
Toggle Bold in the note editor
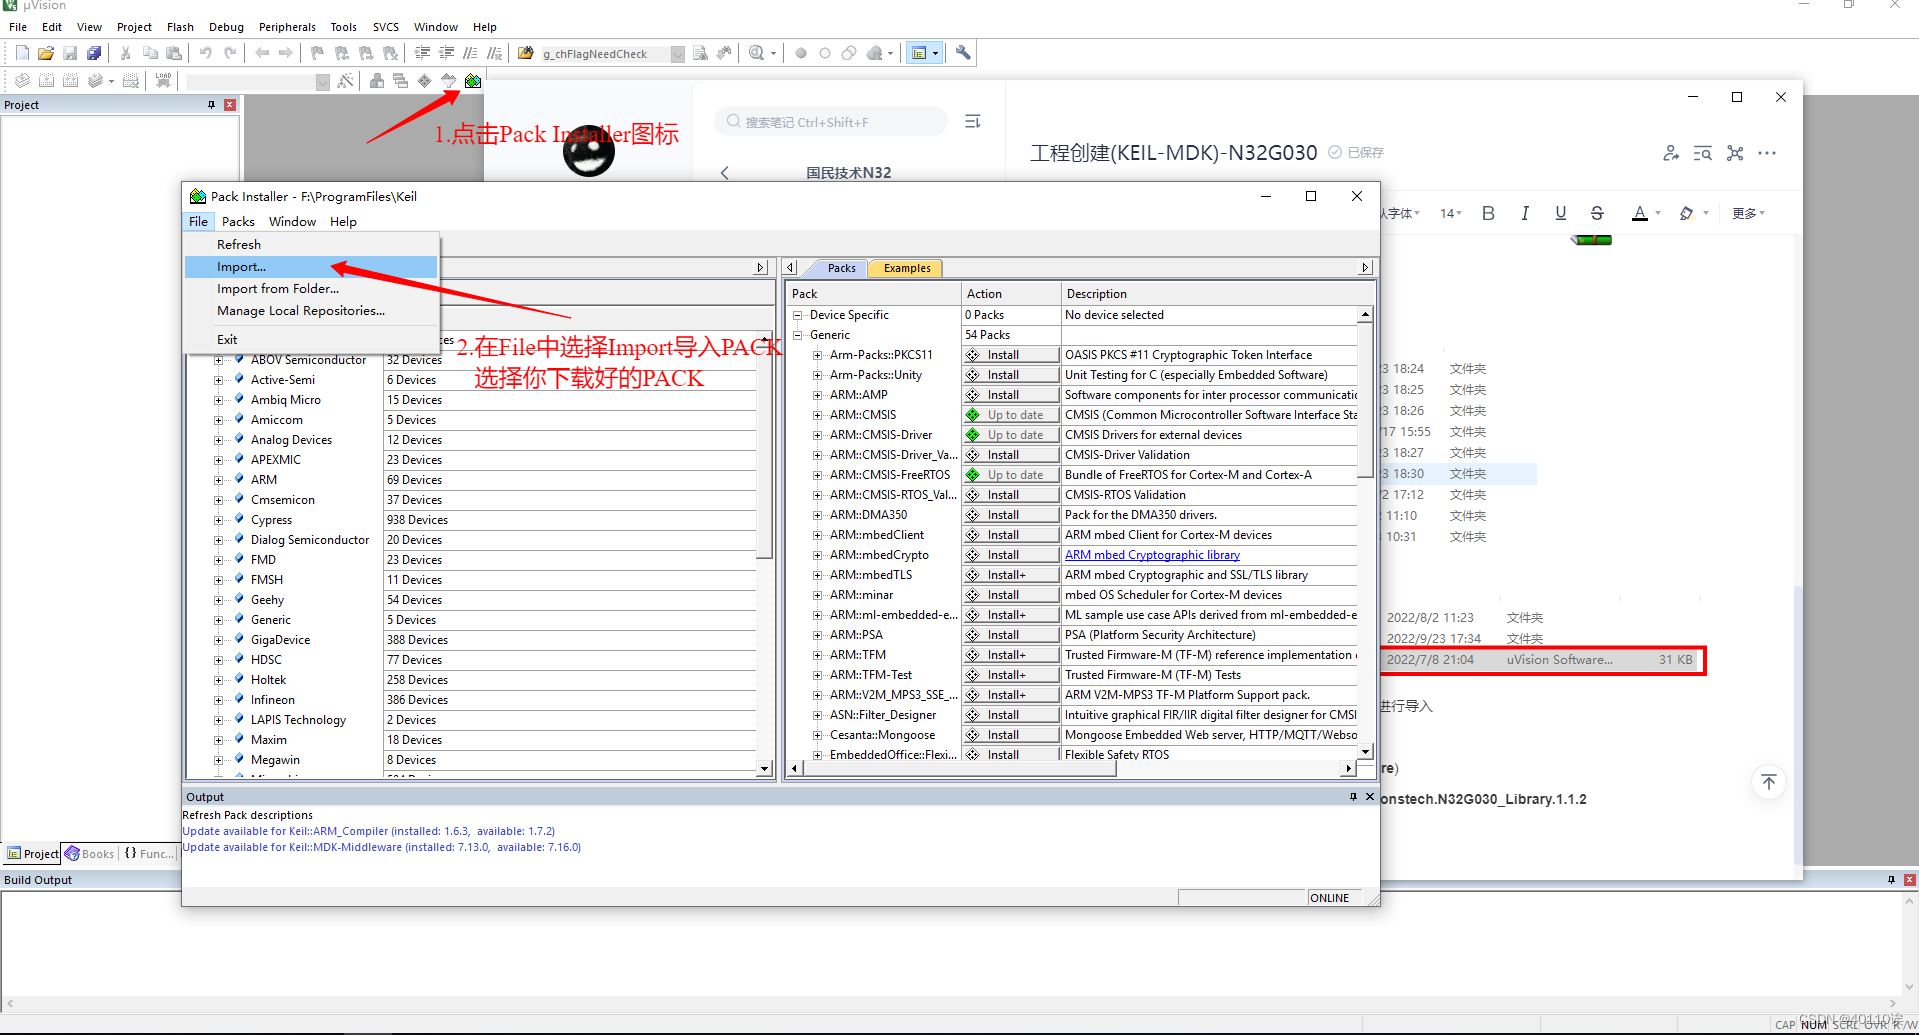(x=1488, y=213)
